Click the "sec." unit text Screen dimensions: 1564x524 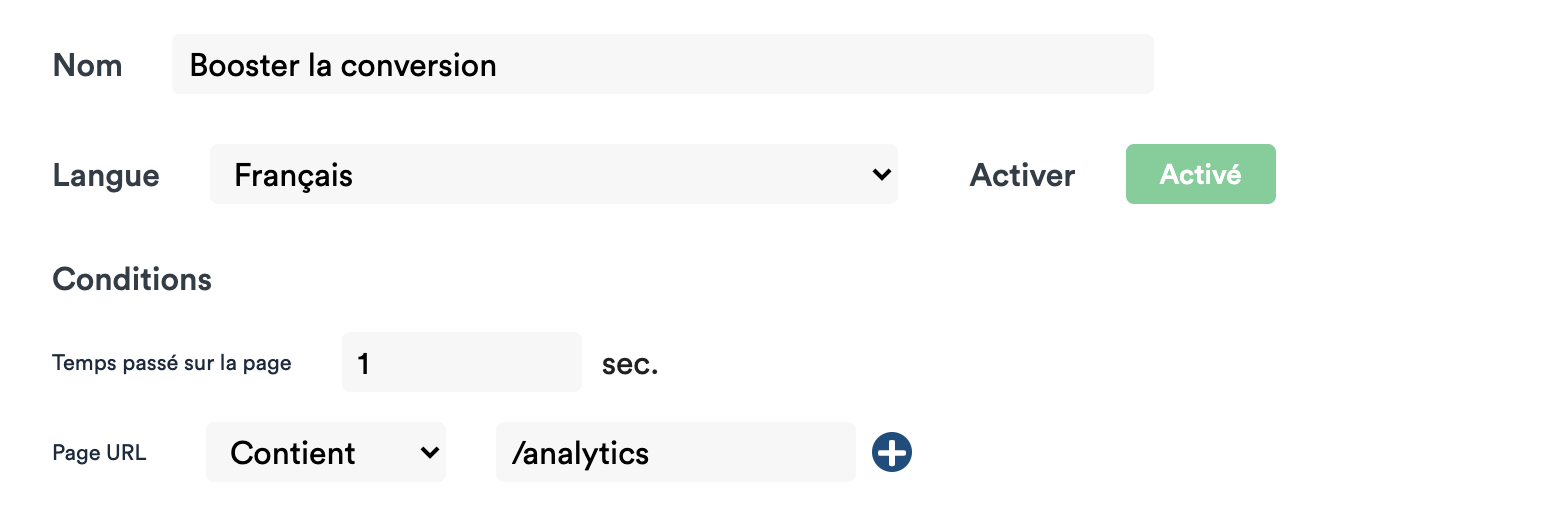point(630,364)
